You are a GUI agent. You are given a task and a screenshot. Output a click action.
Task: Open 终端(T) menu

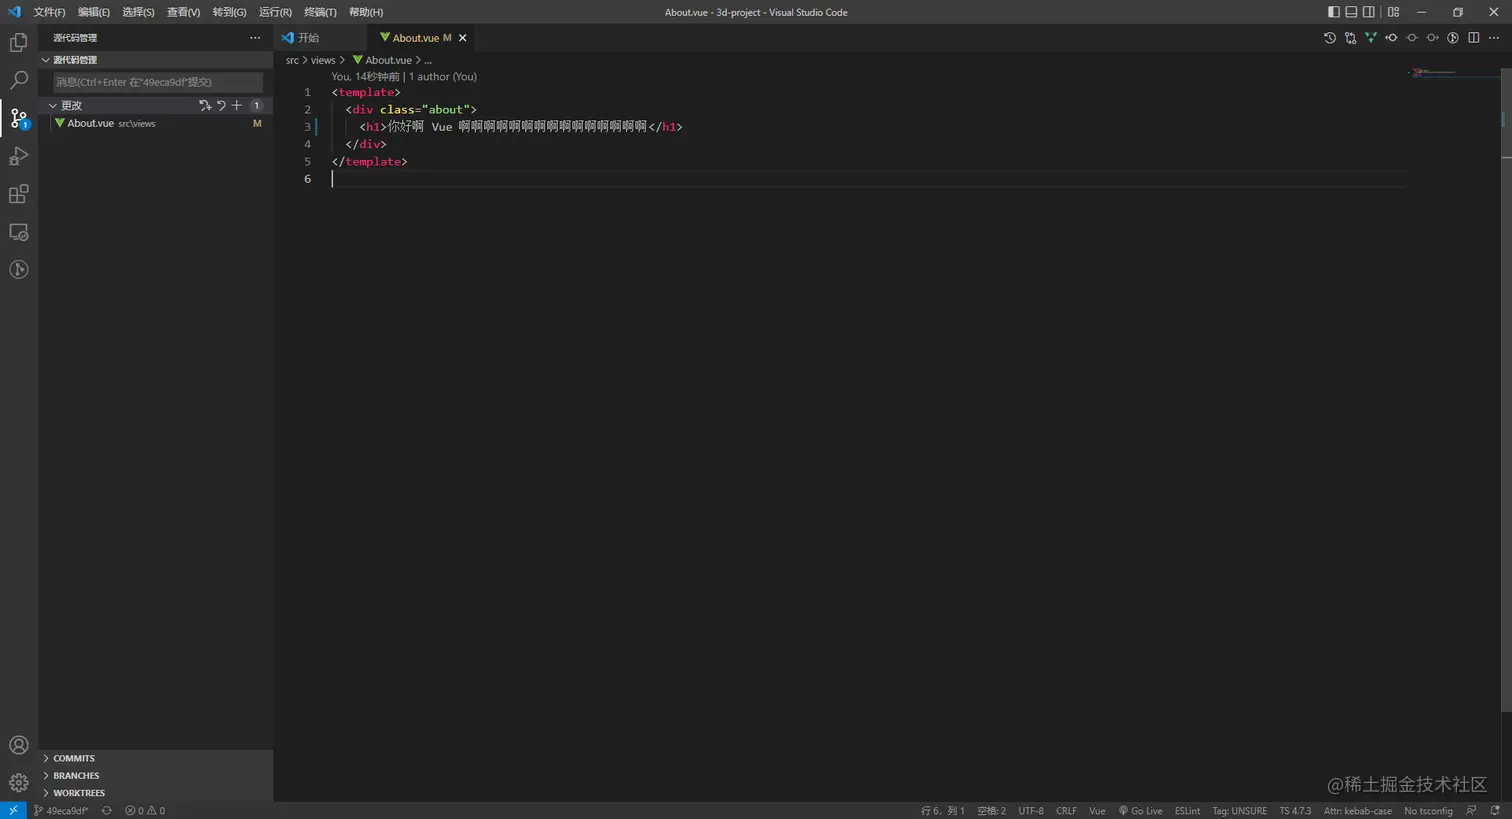(320, 12)
